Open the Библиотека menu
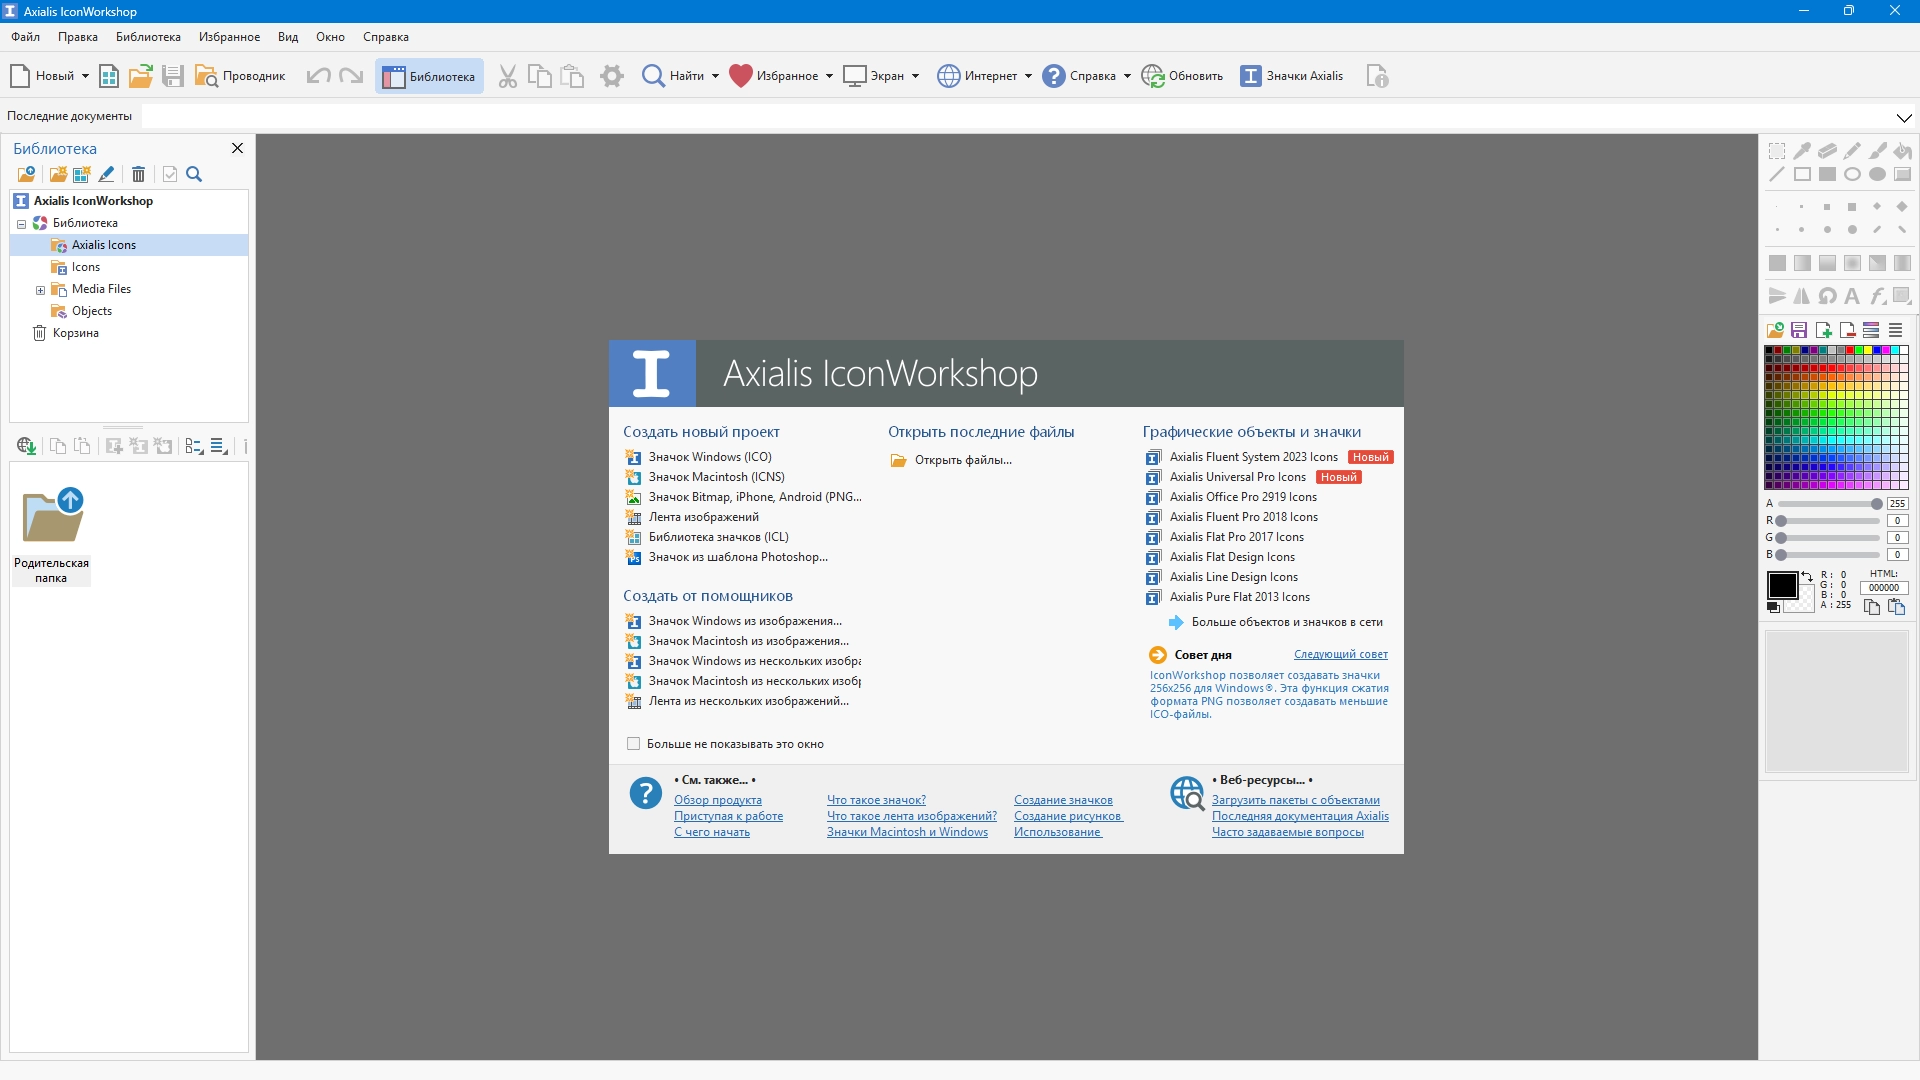 tap(148, 37)
